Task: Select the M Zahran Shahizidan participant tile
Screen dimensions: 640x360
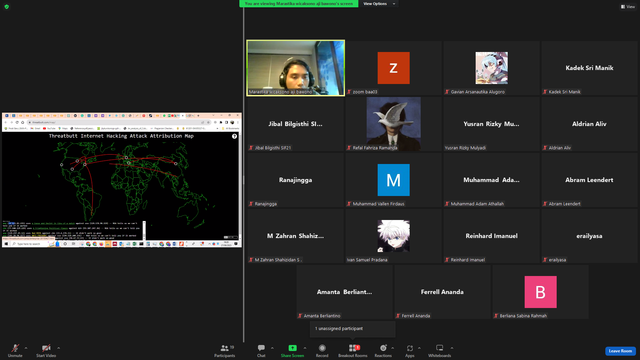Action: (296, 236)
